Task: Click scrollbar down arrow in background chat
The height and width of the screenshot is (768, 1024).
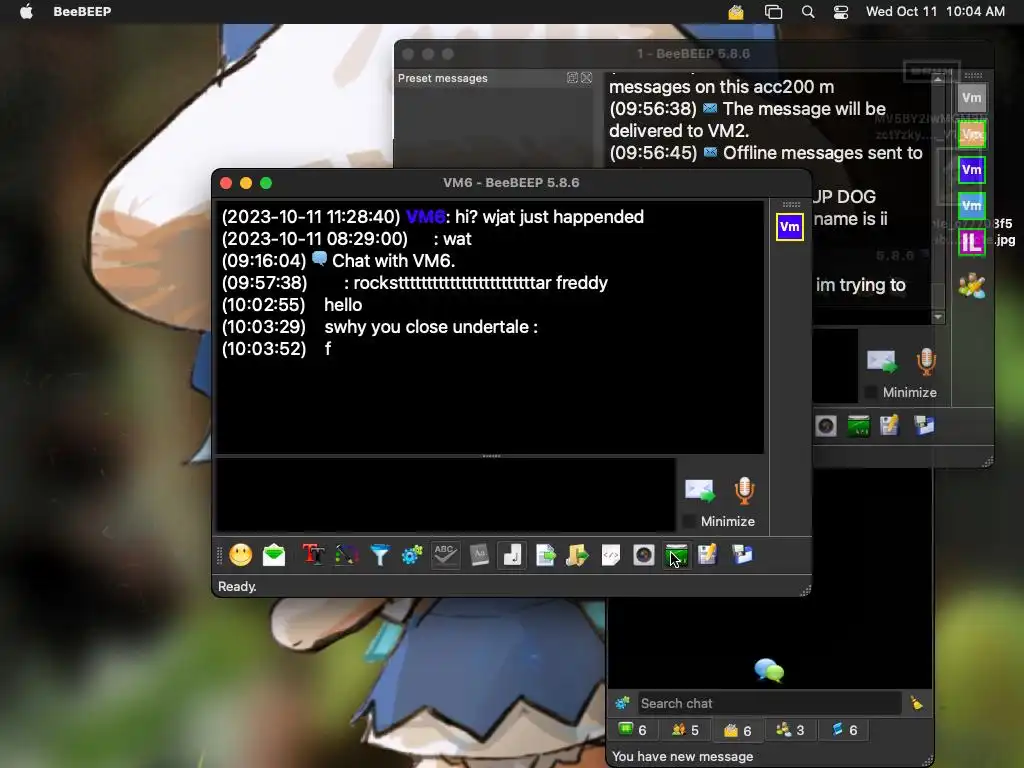Action: tap(938, 317)
